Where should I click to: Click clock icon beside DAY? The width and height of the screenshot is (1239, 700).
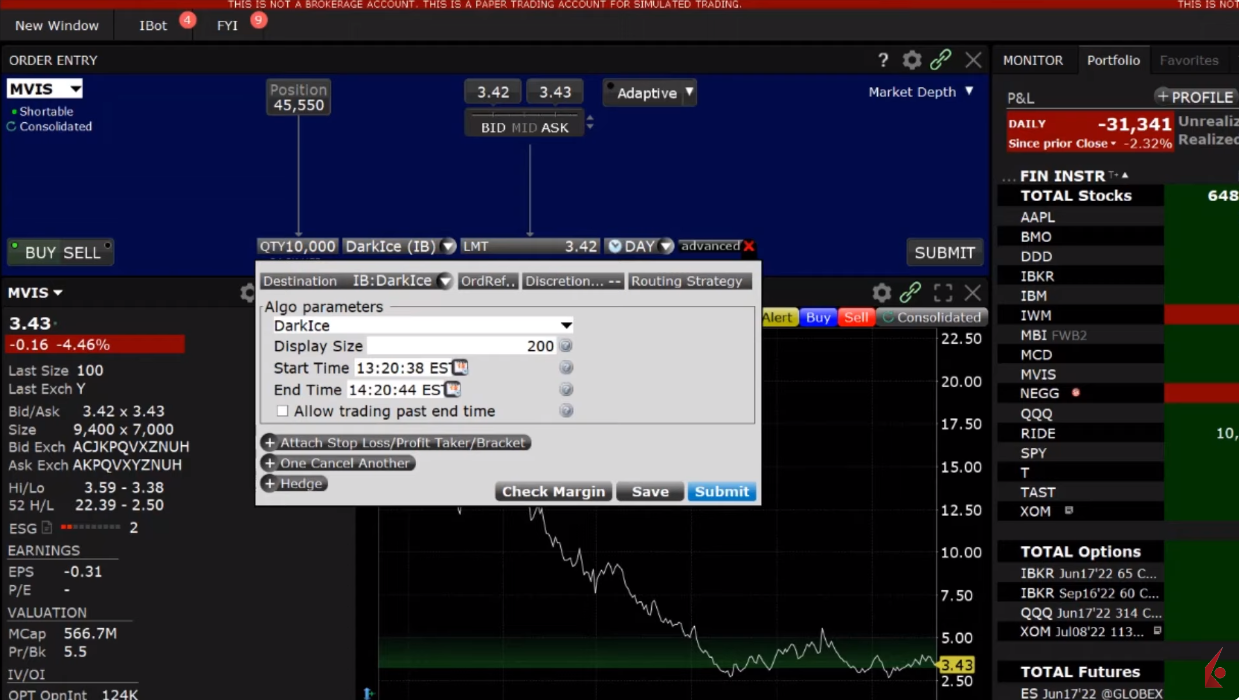coord(615,246)
